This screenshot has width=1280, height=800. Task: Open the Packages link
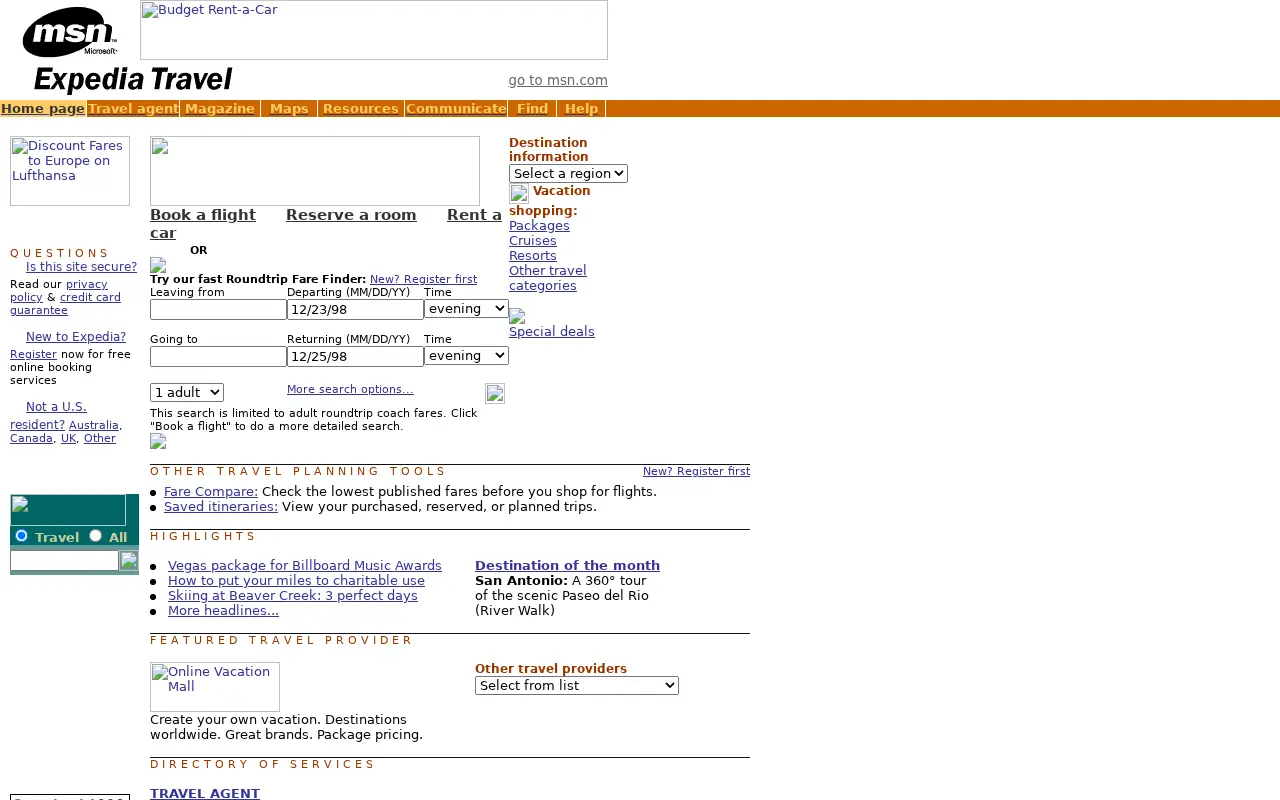[539, 226]
